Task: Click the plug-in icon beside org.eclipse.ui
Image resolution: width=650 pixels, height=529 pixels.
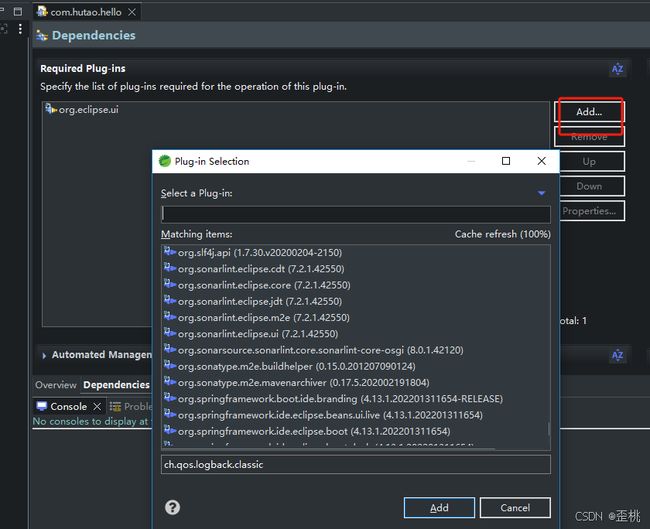Action: pos(51,109)
